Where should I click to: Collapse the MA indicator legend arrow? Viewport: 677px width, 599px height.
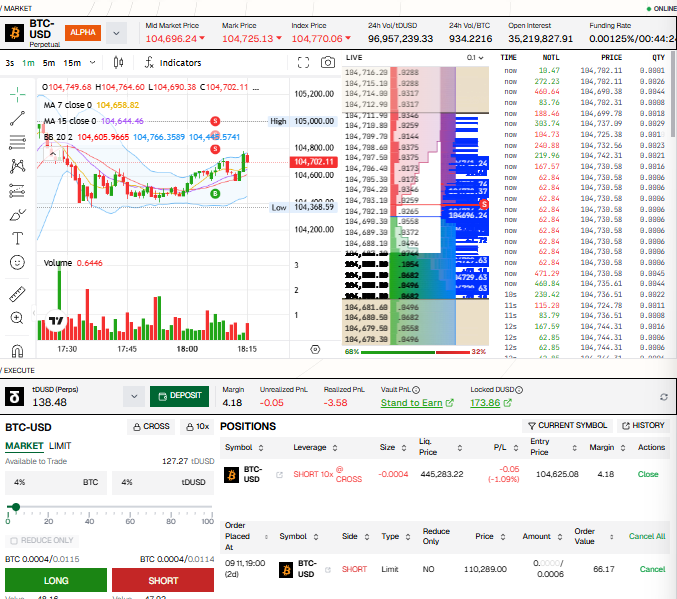pyautogui.click(x=53, y=153)
